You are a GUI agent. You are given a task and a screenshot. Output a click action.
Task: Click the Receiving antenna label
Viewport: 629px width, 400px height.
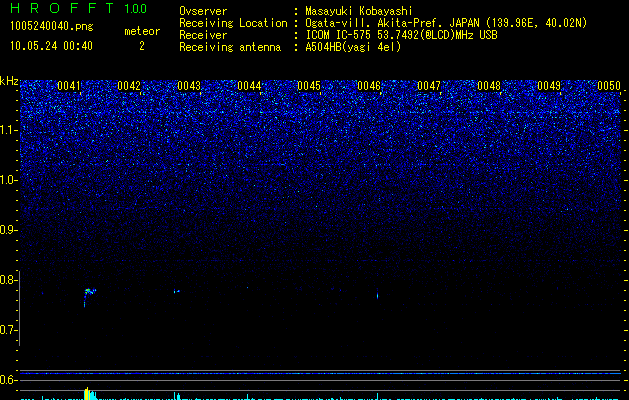(230, 47)
